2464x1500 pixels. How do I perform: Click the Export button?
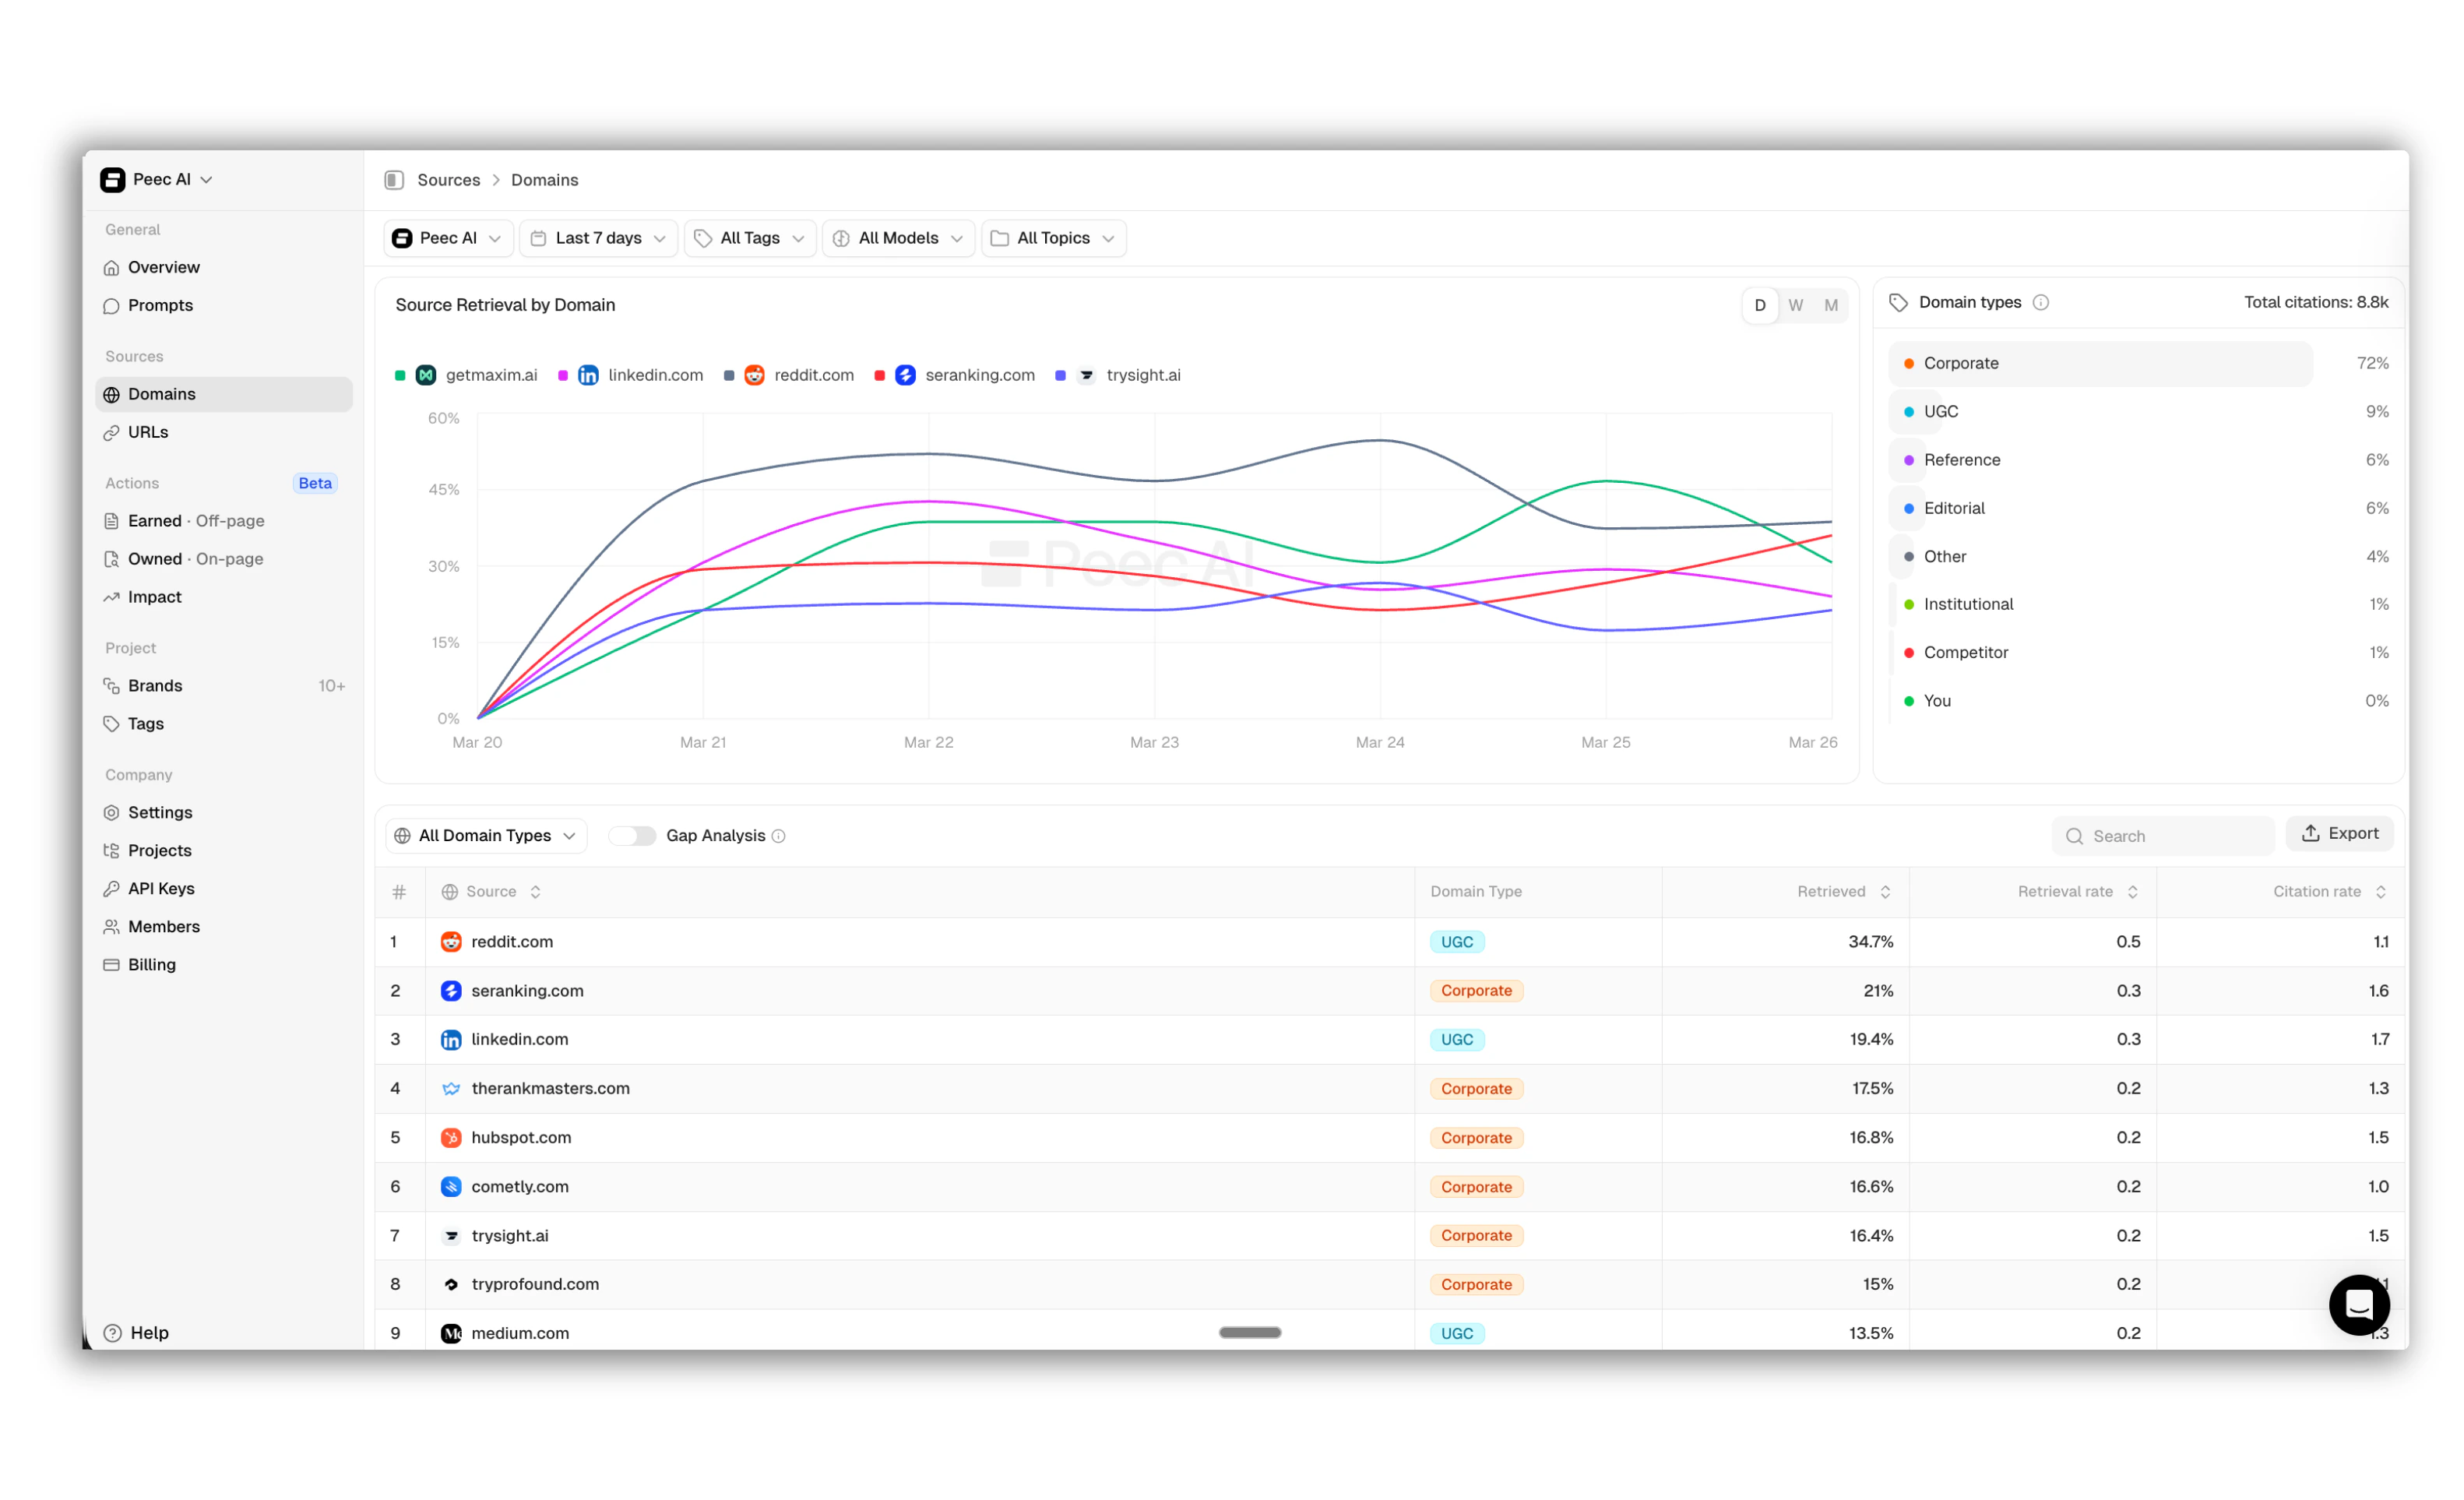[x=2339, y=834]
